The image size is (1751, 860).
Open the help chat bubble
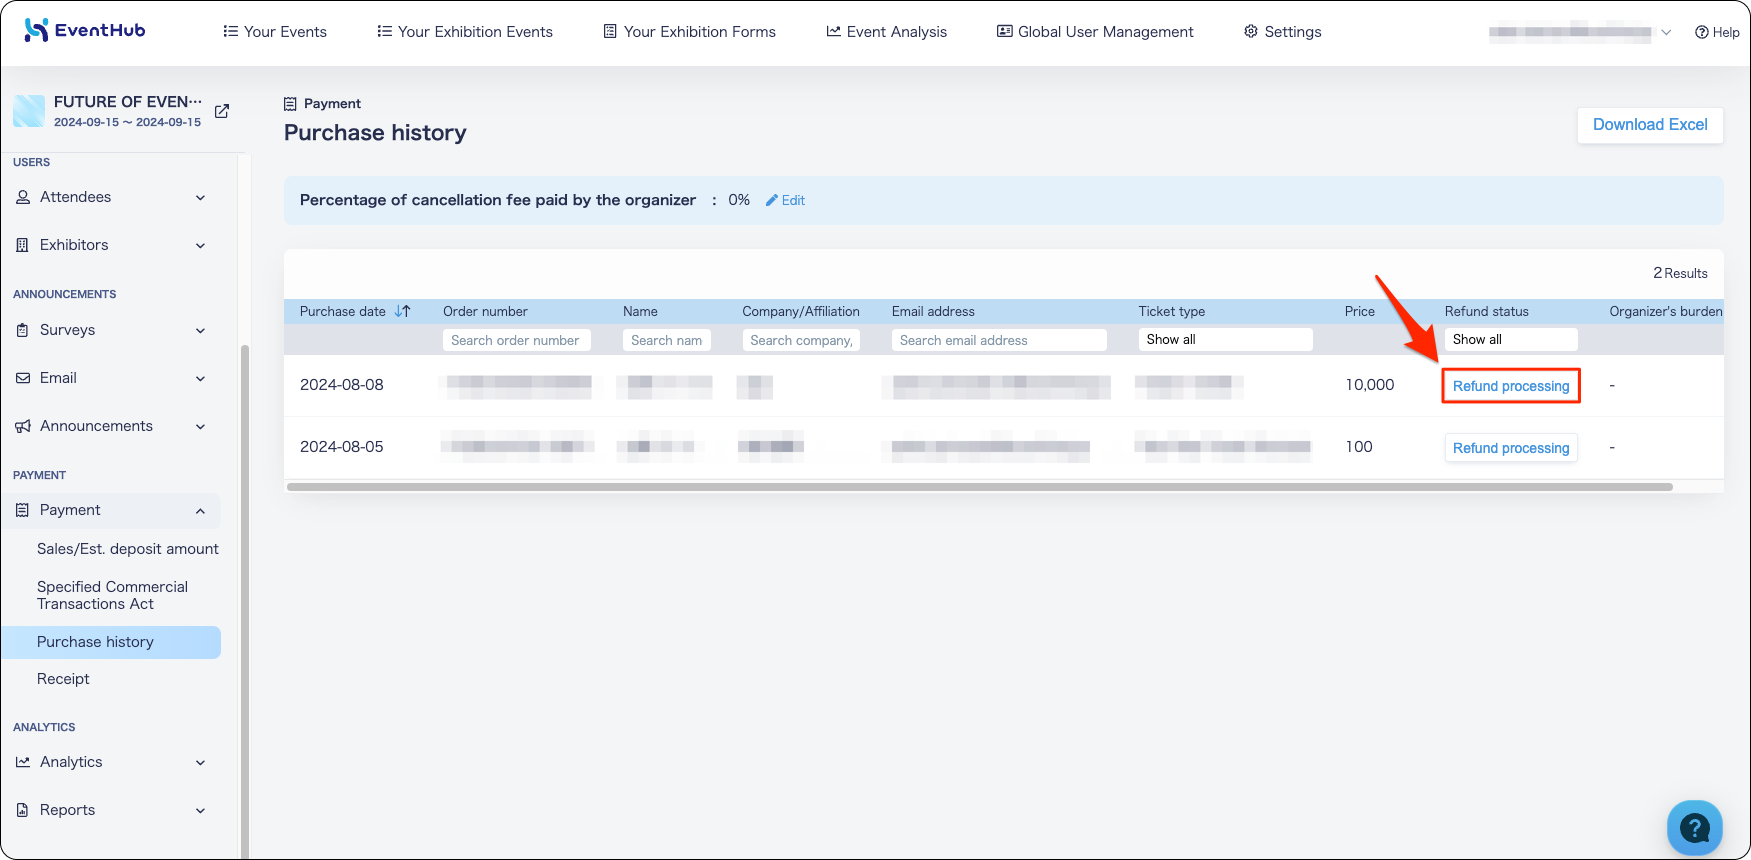pos(1694,828)
